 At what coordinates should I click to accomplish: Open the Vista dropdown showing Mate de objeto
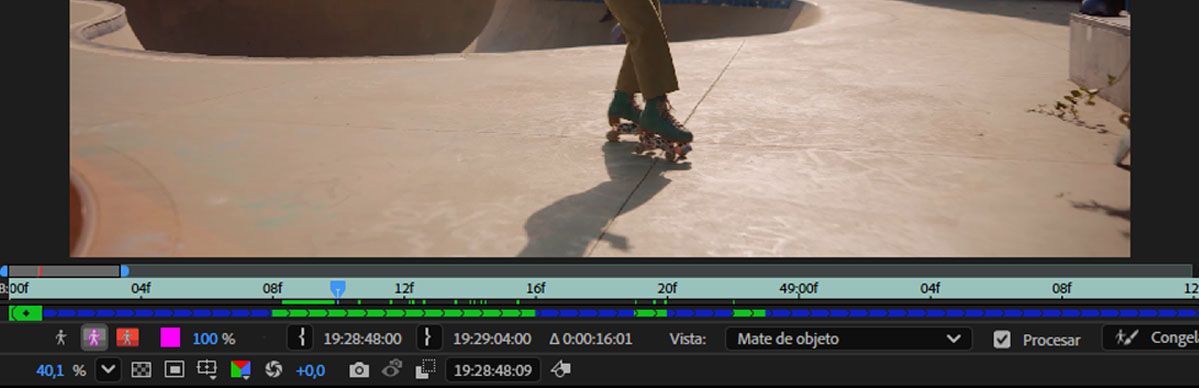tap(848, 339)
